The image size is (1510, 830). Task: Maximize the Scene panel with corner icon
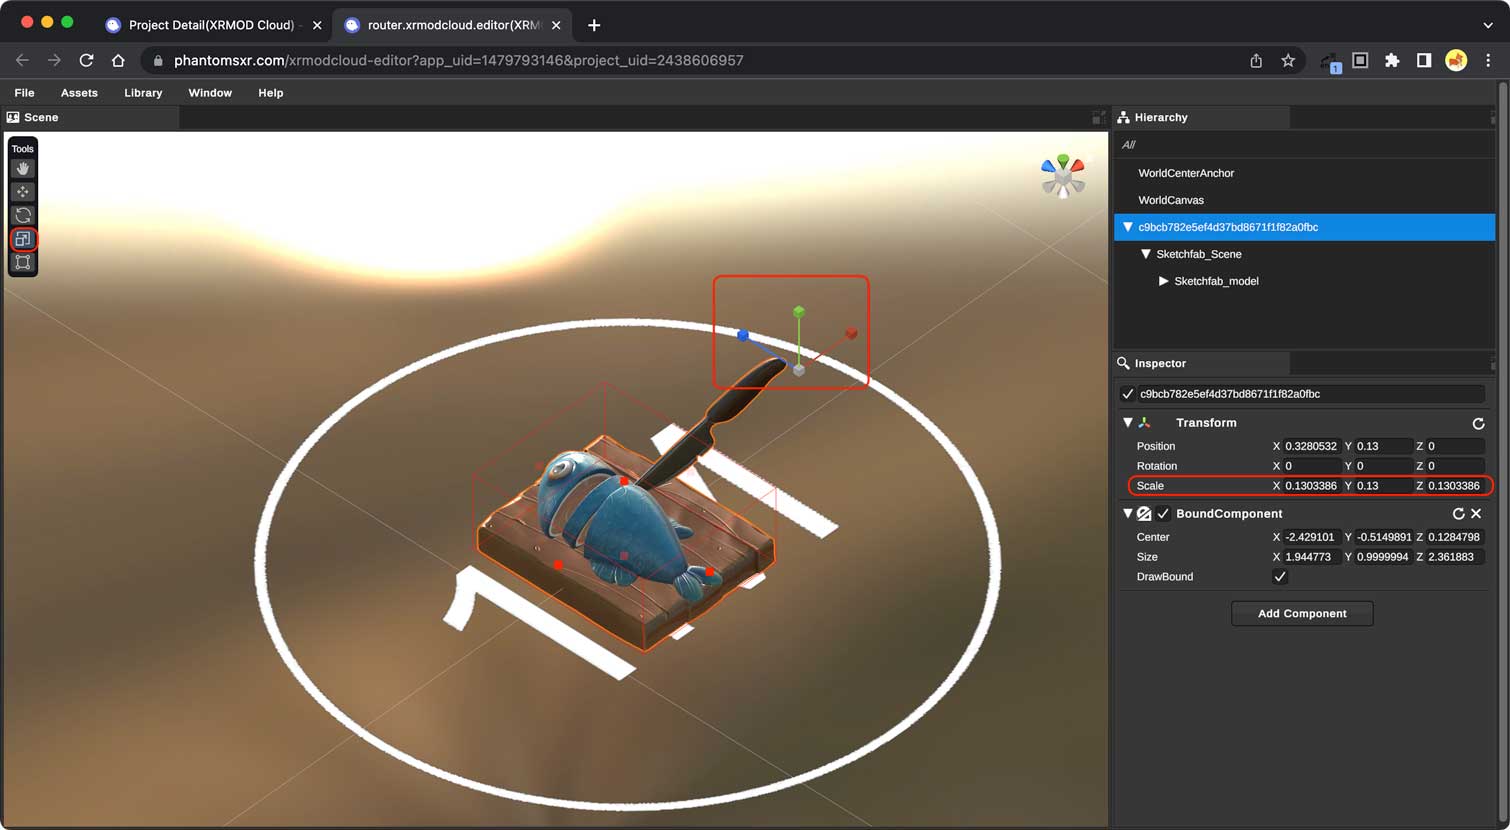point(1099,117)
